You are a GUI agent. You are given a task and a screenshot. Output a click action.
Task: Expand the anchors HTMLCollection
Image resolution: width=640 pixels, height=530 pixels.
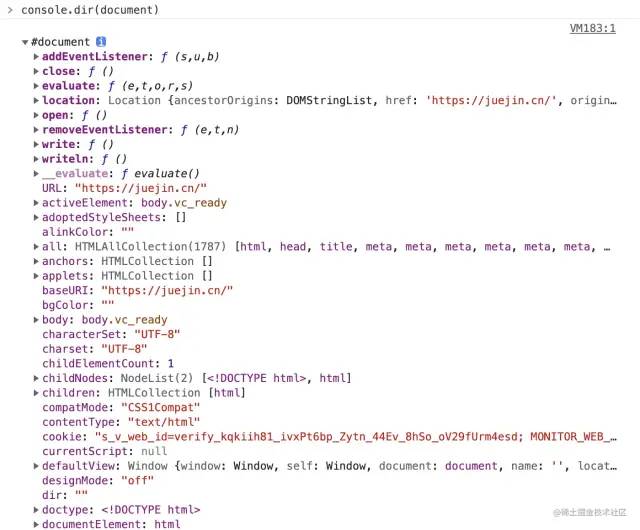[x=36, y=261]
